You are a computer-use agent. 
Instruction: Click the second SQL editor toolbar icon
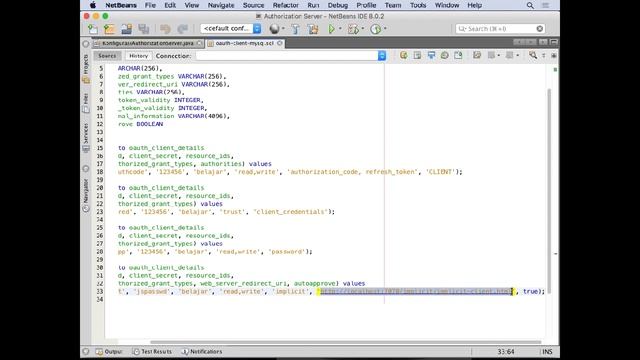(417, 55)
